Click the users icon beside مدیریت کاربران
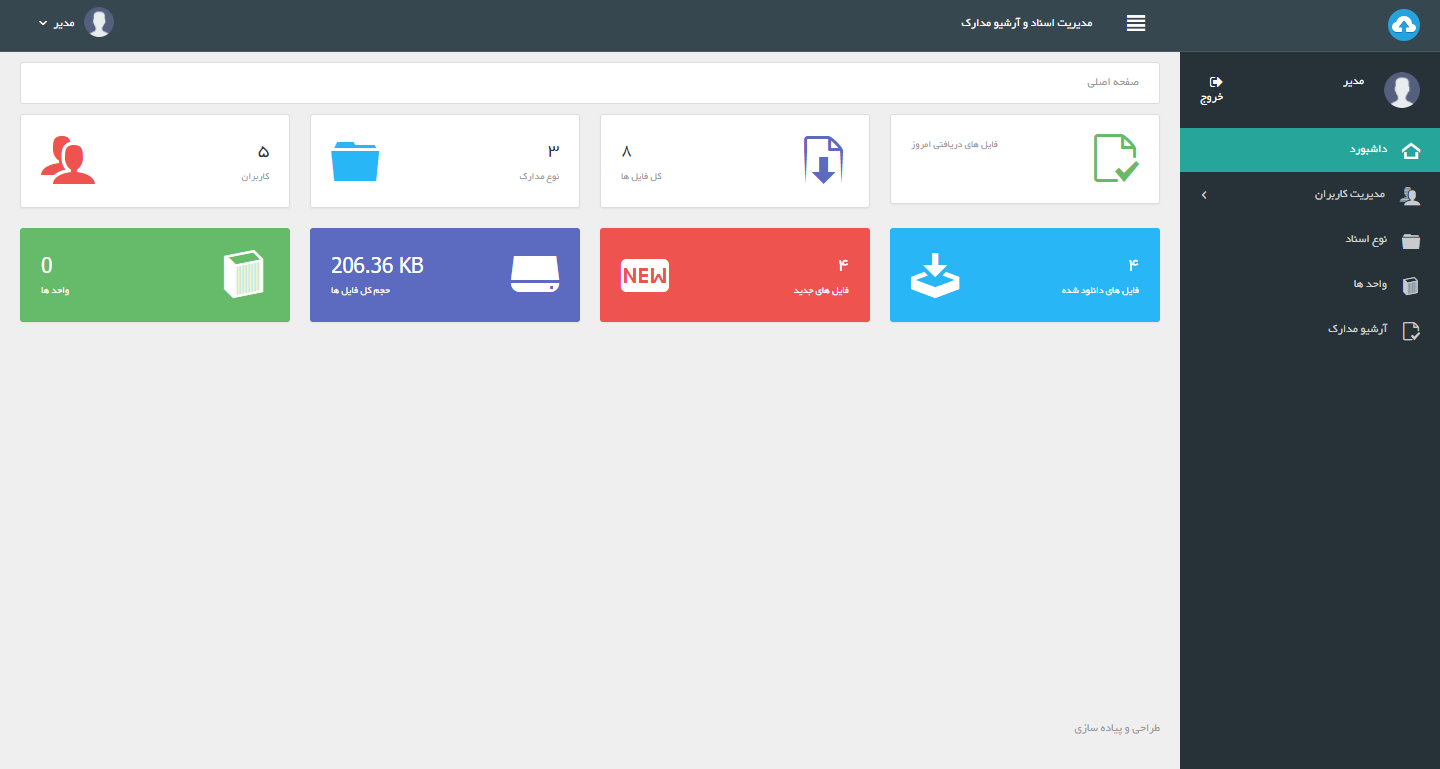This screenshot has height=769, width=1440. click(x=1411, y=196)
